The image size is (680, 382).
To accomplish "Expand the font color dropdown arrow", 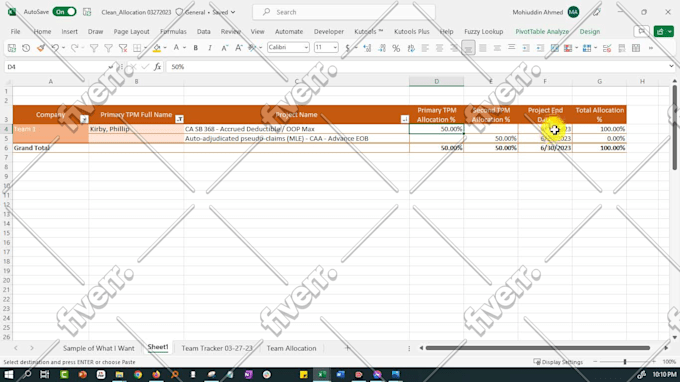I will click(184, 48).
